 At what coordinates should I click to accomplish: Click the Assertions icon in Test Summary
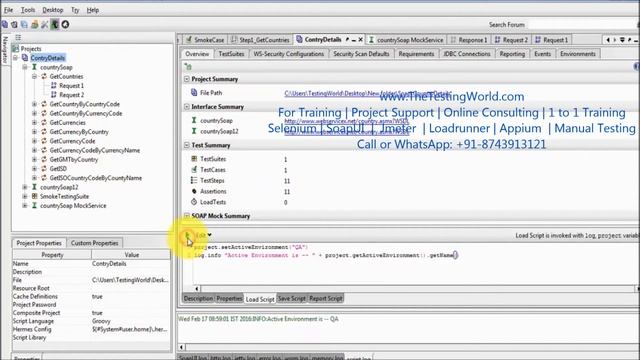[194, 191]
